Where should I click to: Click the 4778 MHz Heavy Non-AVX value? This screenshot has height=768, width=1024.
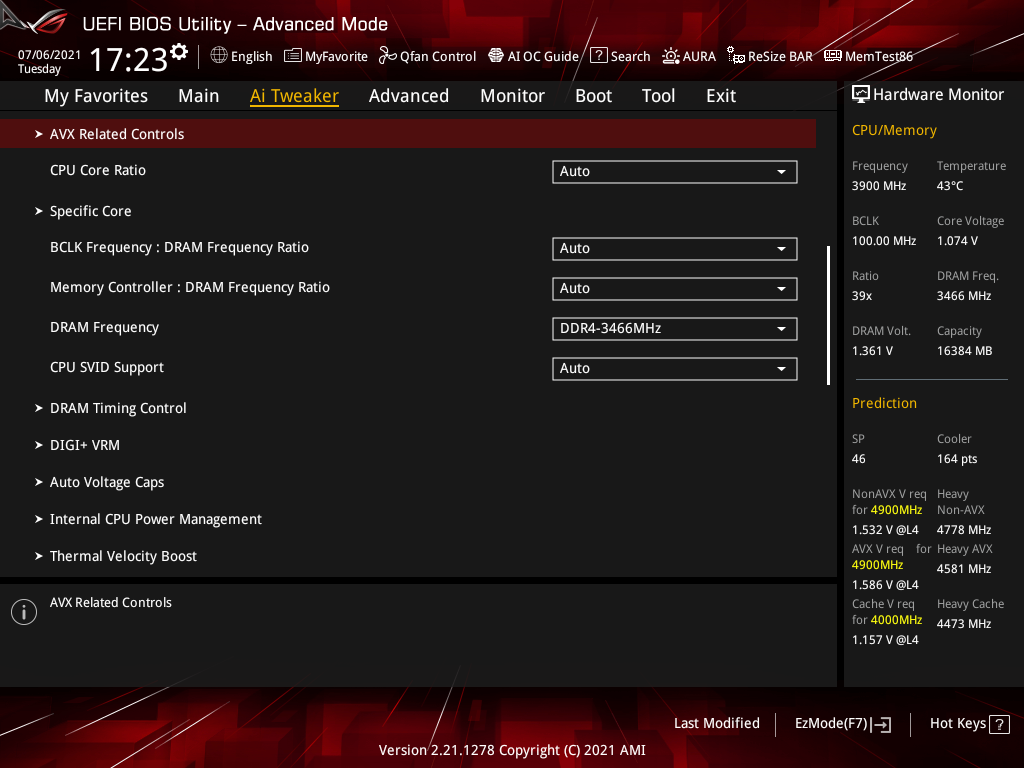964,530
